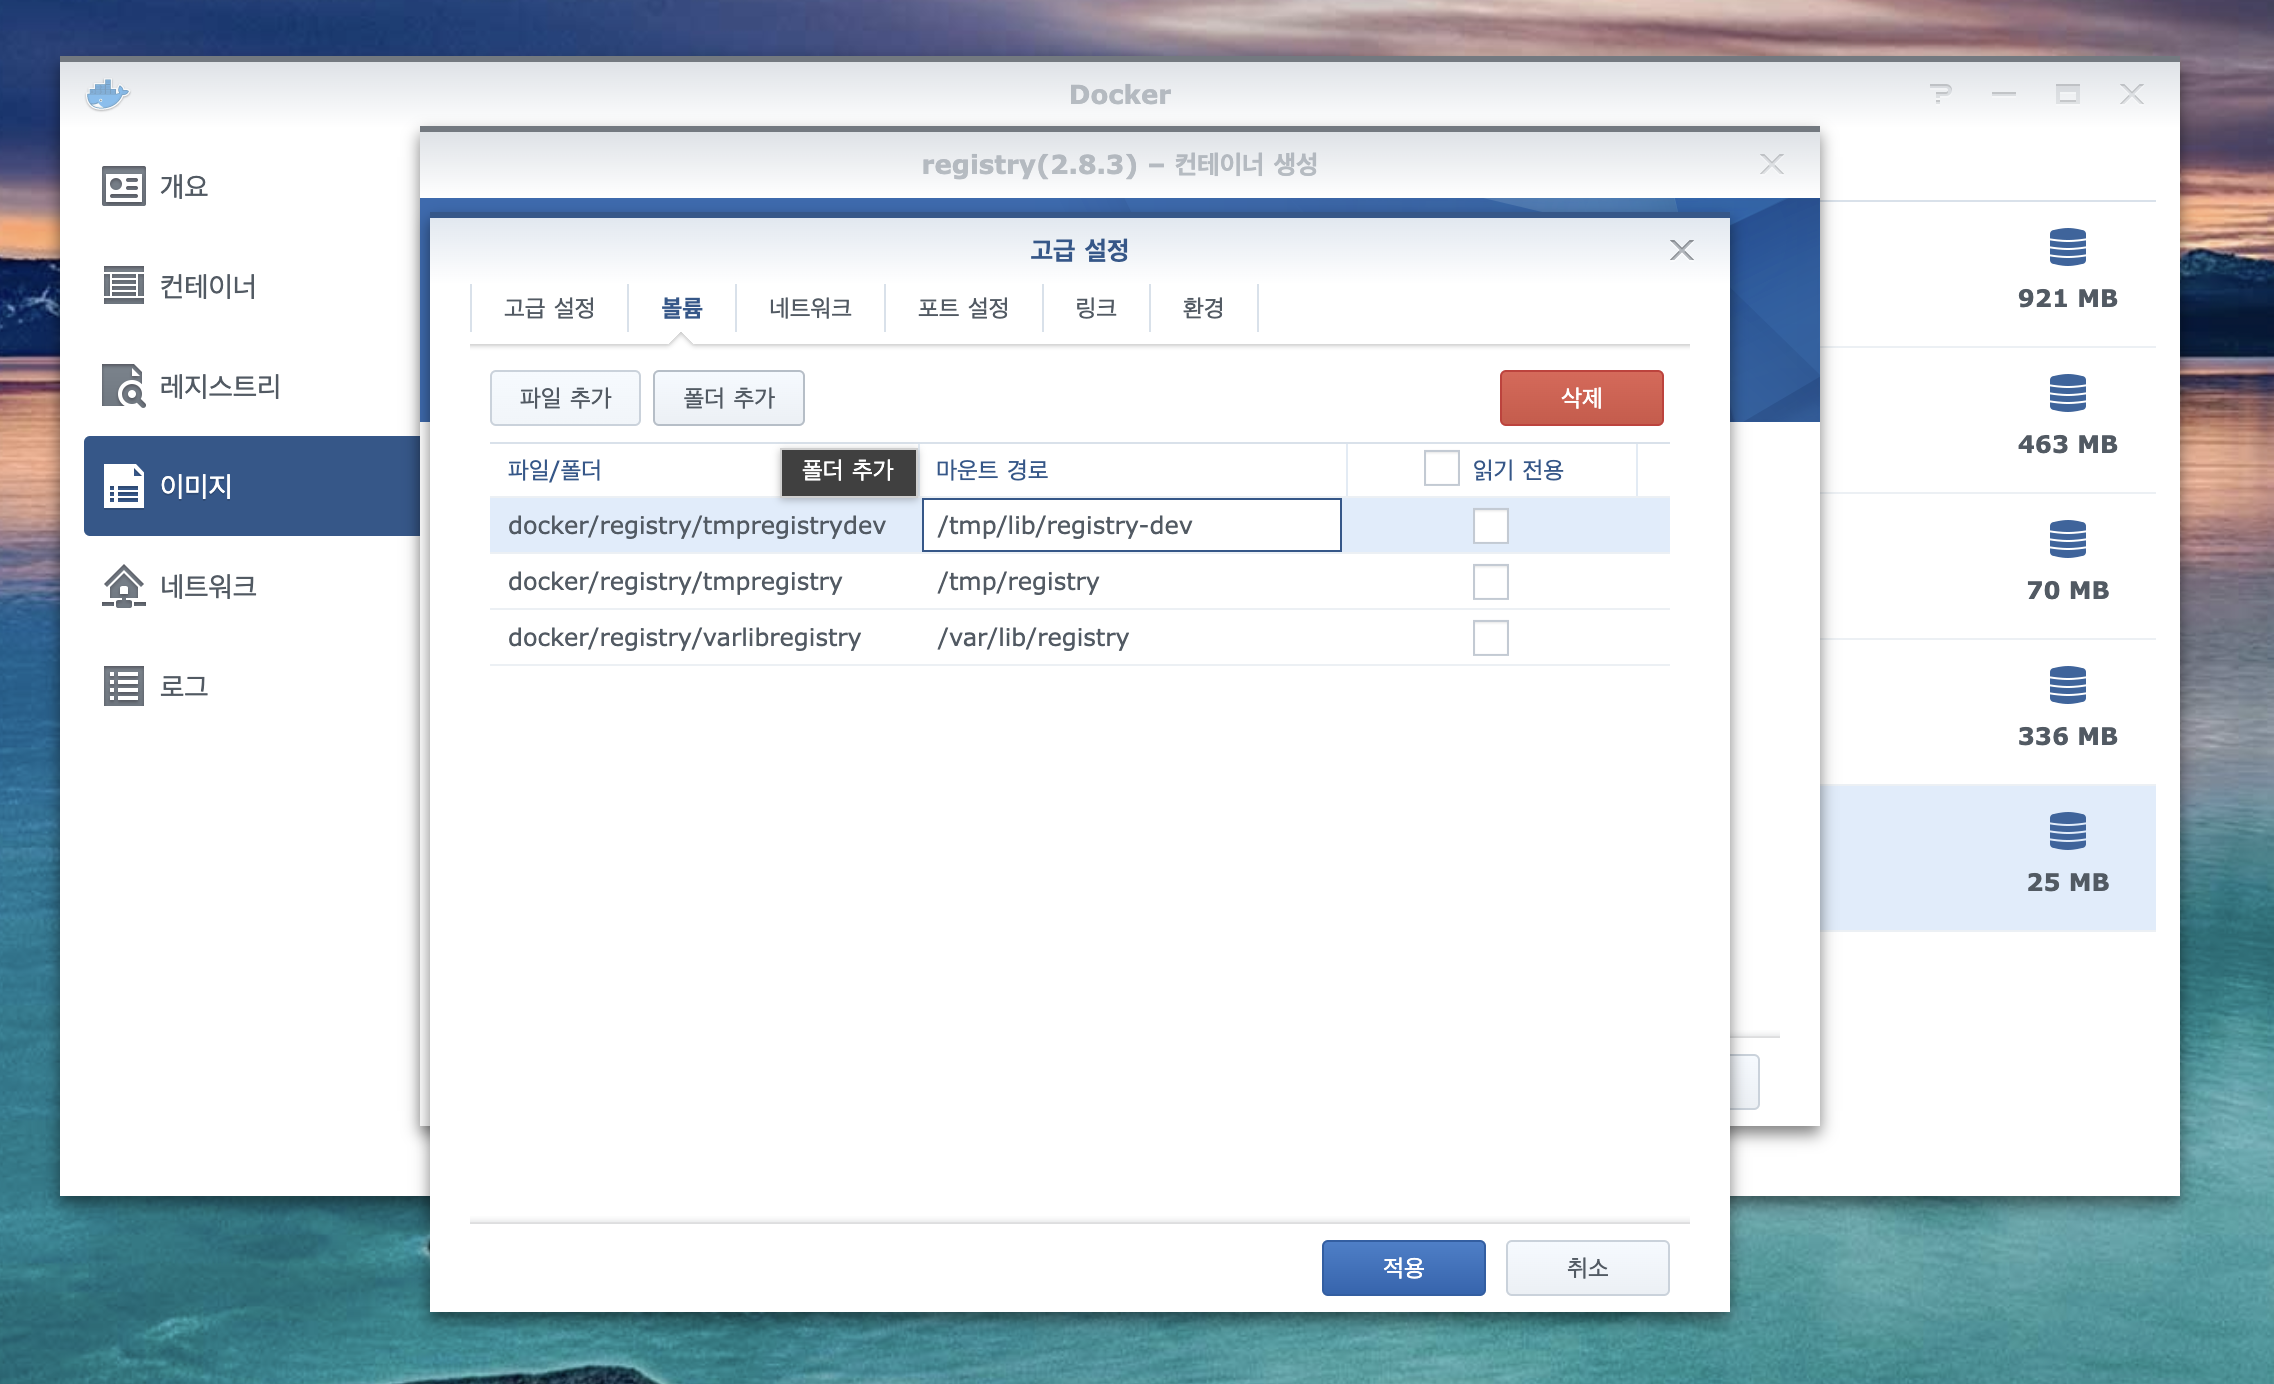Switch to the 네트워크 tab

[x=810, y=308]
